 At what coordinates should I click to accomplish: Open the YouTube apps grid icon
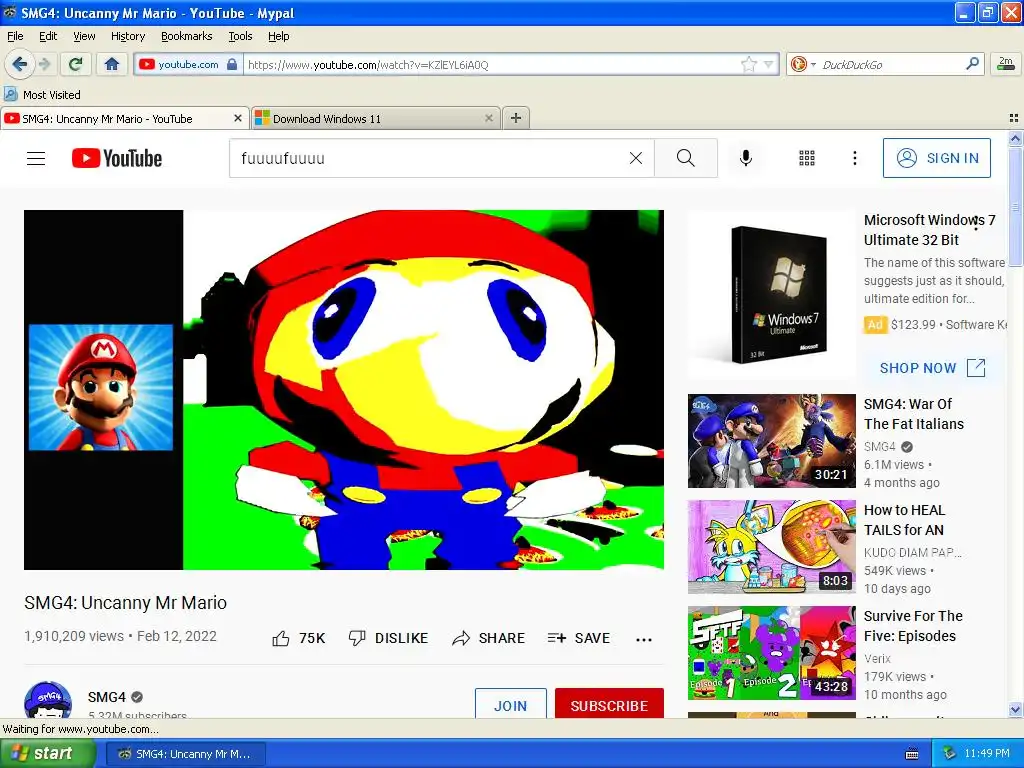(807, 158)
